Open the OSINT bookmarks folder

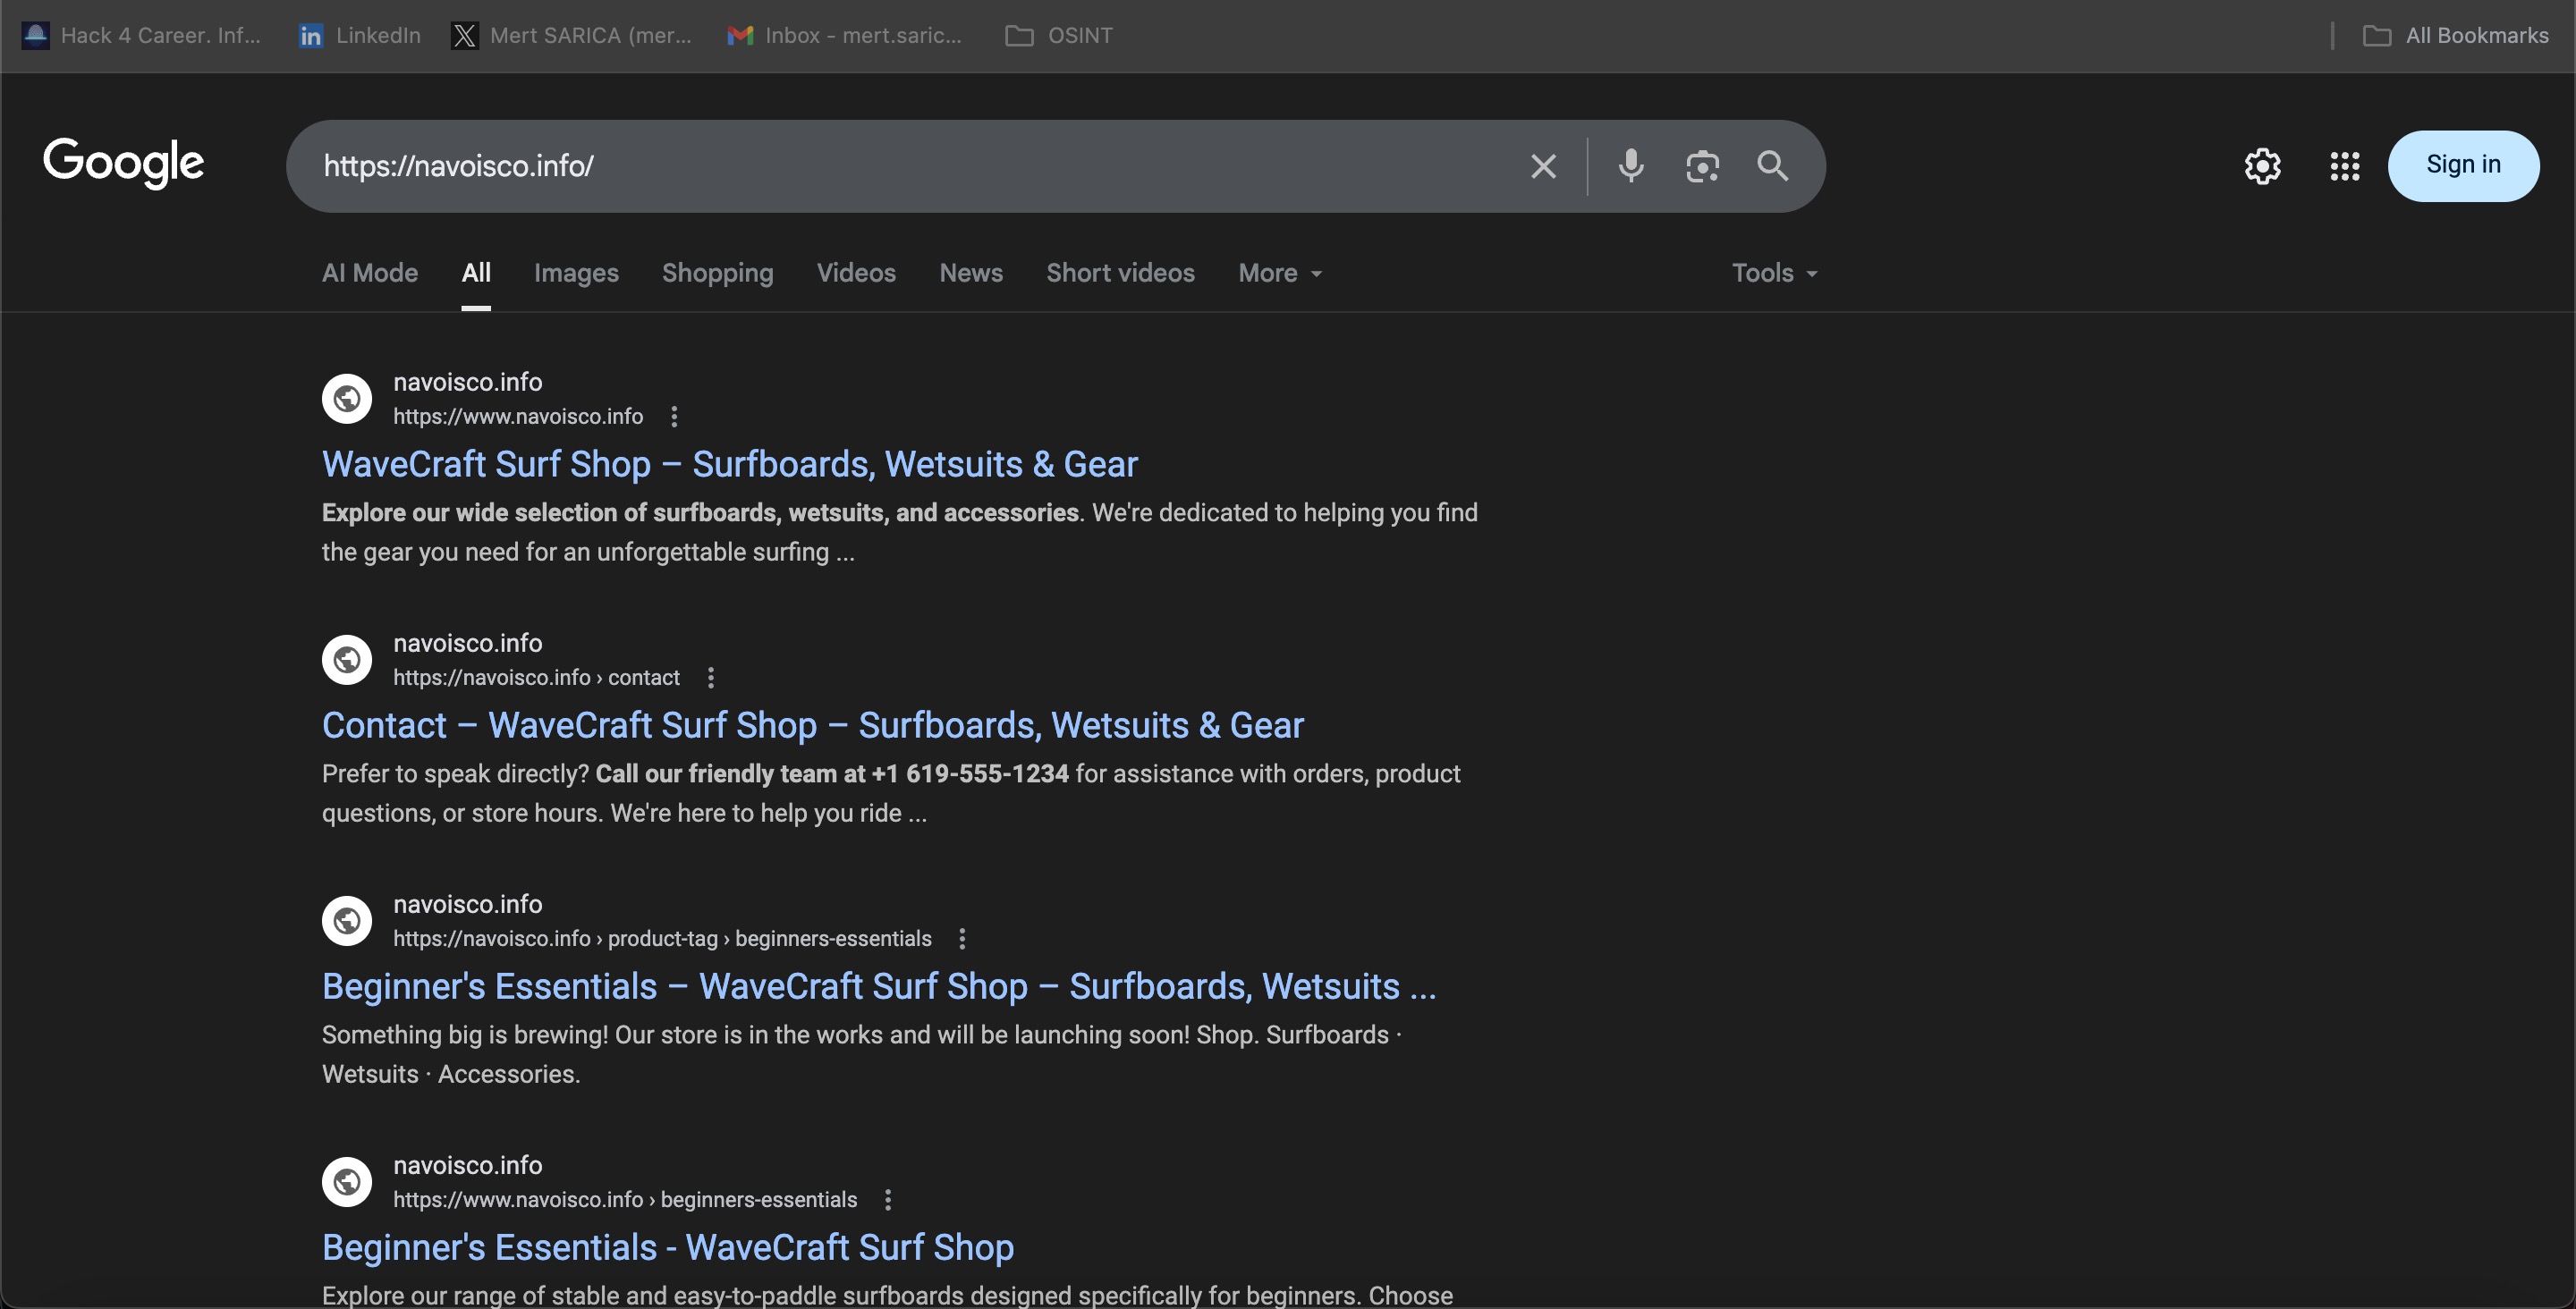(x=1059, y=36)
